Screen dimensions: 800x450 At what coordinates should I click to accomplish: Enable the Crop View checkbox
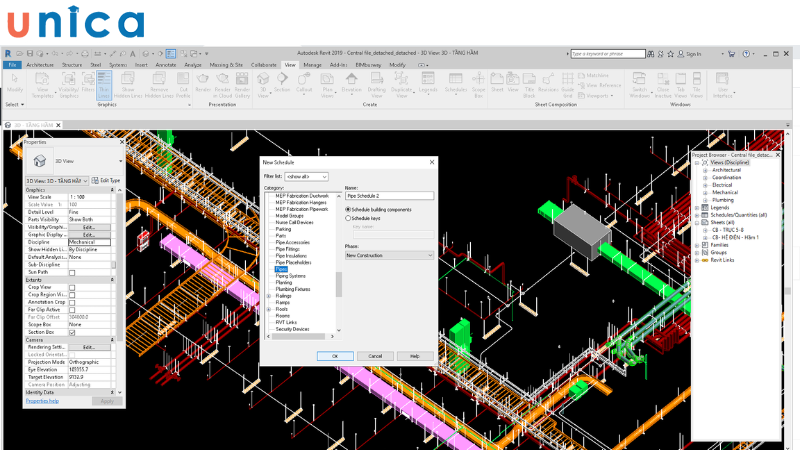(72, 288)
